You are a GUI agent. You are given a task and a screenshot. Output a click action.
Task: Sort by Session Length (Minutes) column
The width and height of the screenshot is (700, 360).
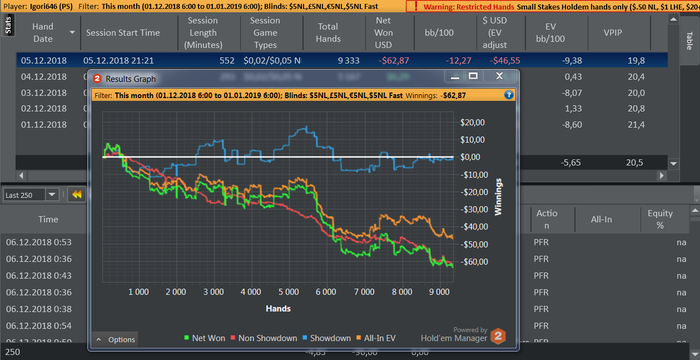click(209, 33)
